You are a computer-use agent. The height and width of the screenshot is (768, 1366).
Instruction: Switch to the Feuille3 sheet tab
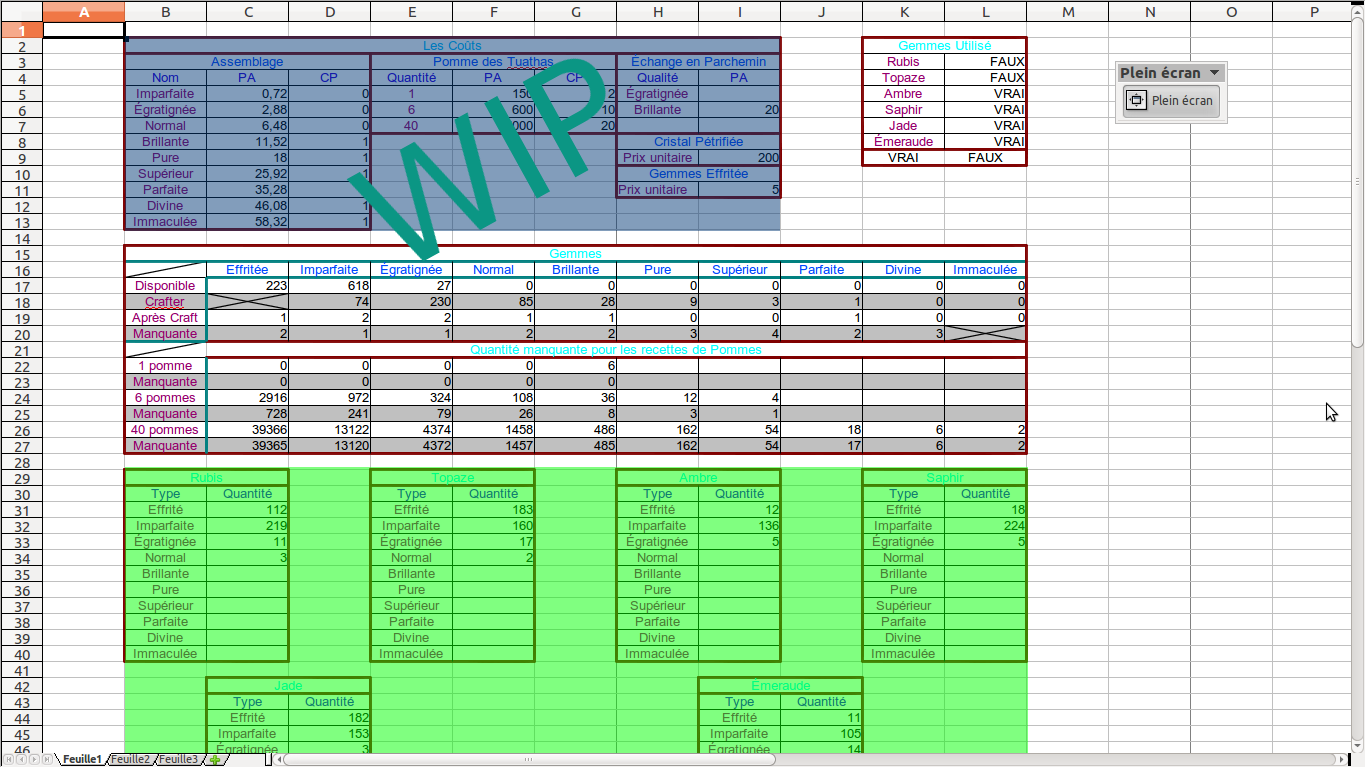coord(178,760)
